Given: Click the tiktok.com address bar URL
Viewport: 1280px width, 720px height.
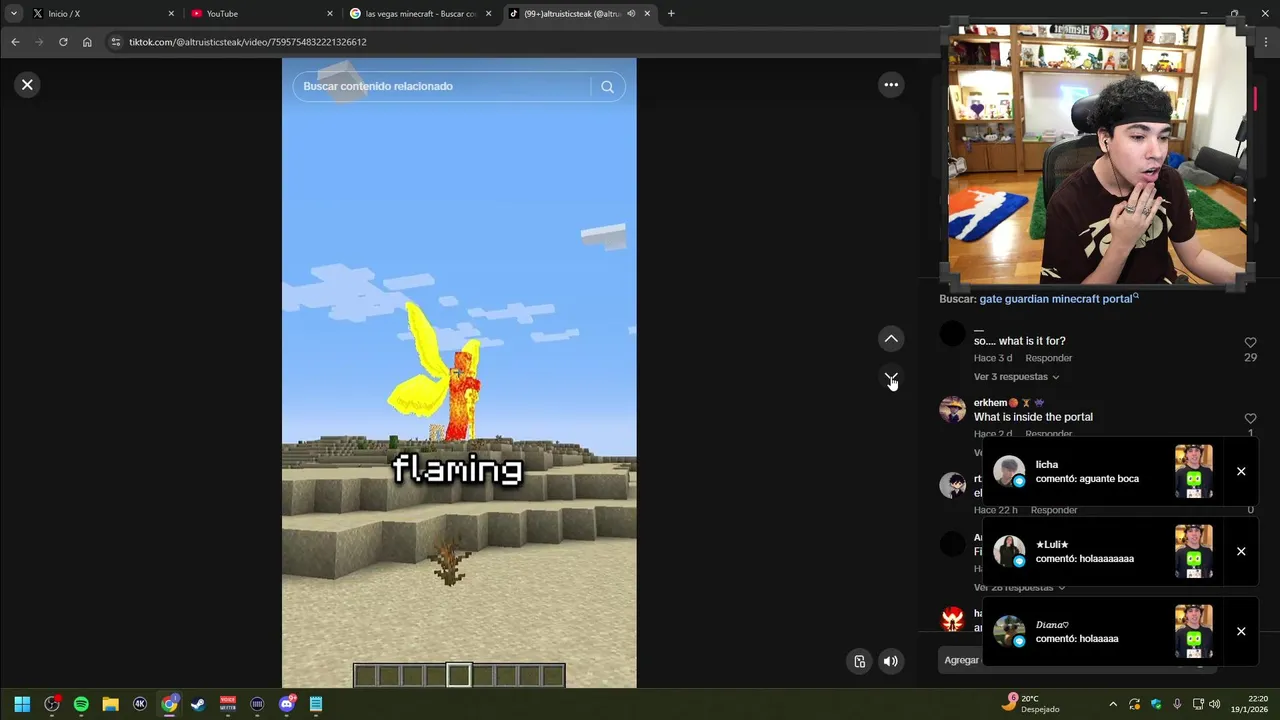Looking at the screenshot, I should coord(247,42).
